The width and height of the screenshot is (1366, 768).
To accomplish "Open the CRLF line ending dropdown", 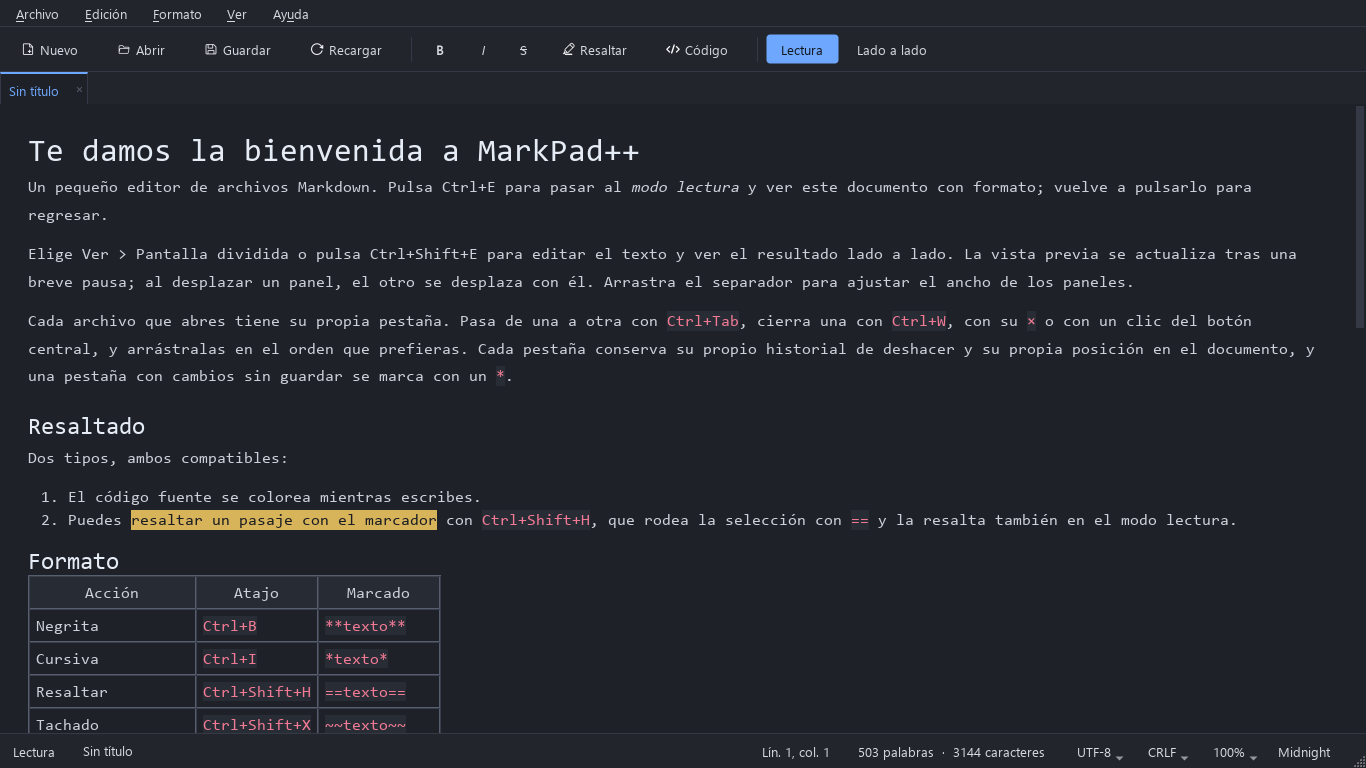I will [x=1168, y=753].
